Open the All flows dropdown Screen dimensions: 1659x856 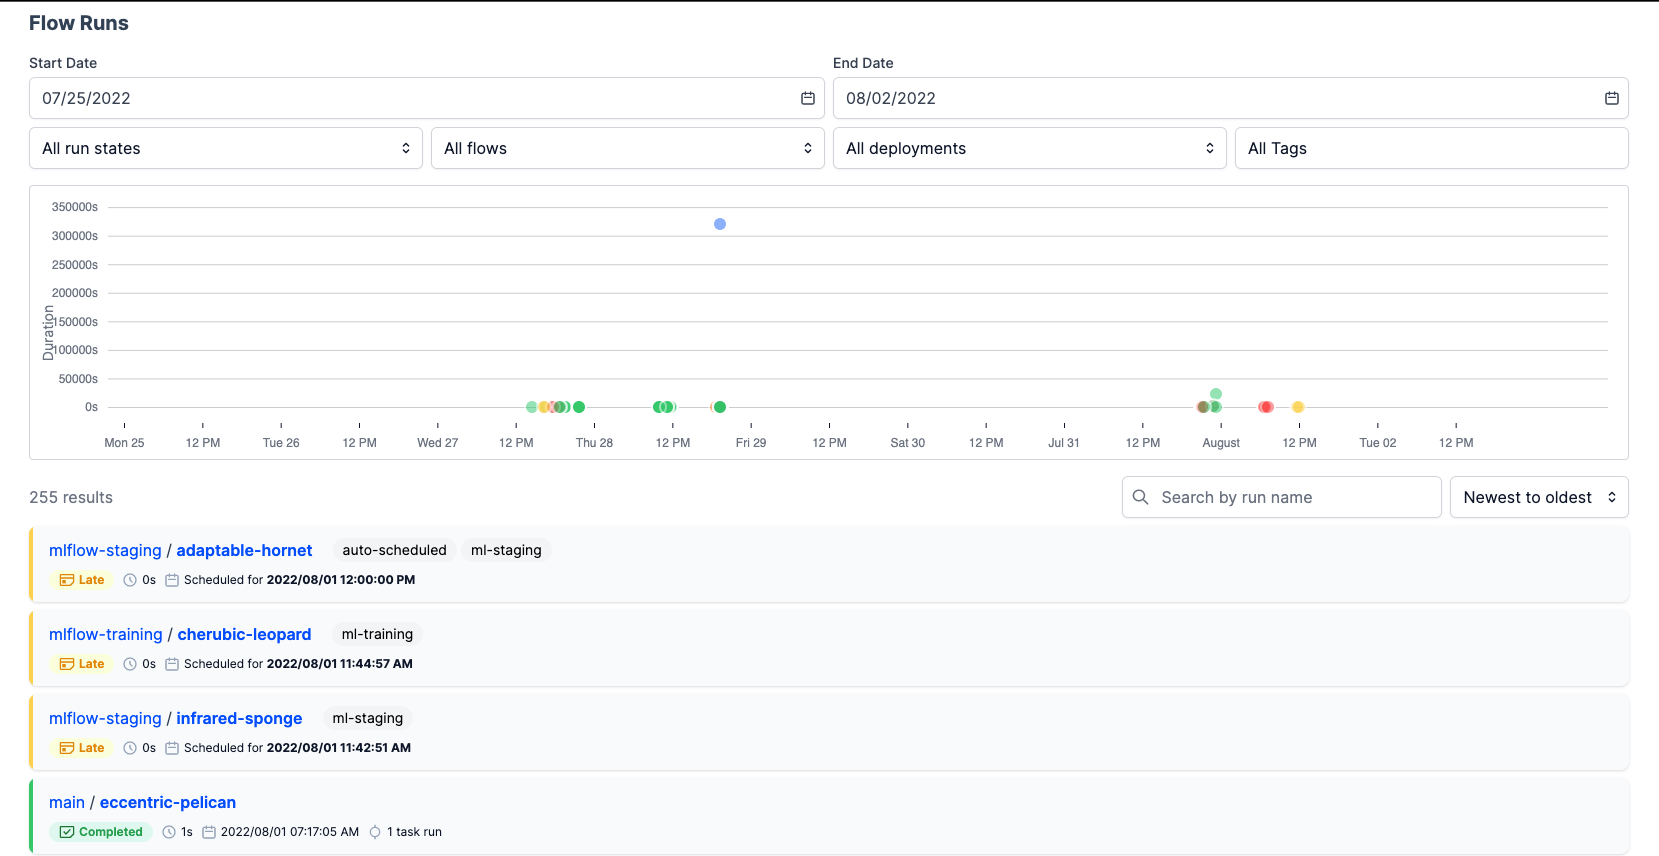coord(628,148)
